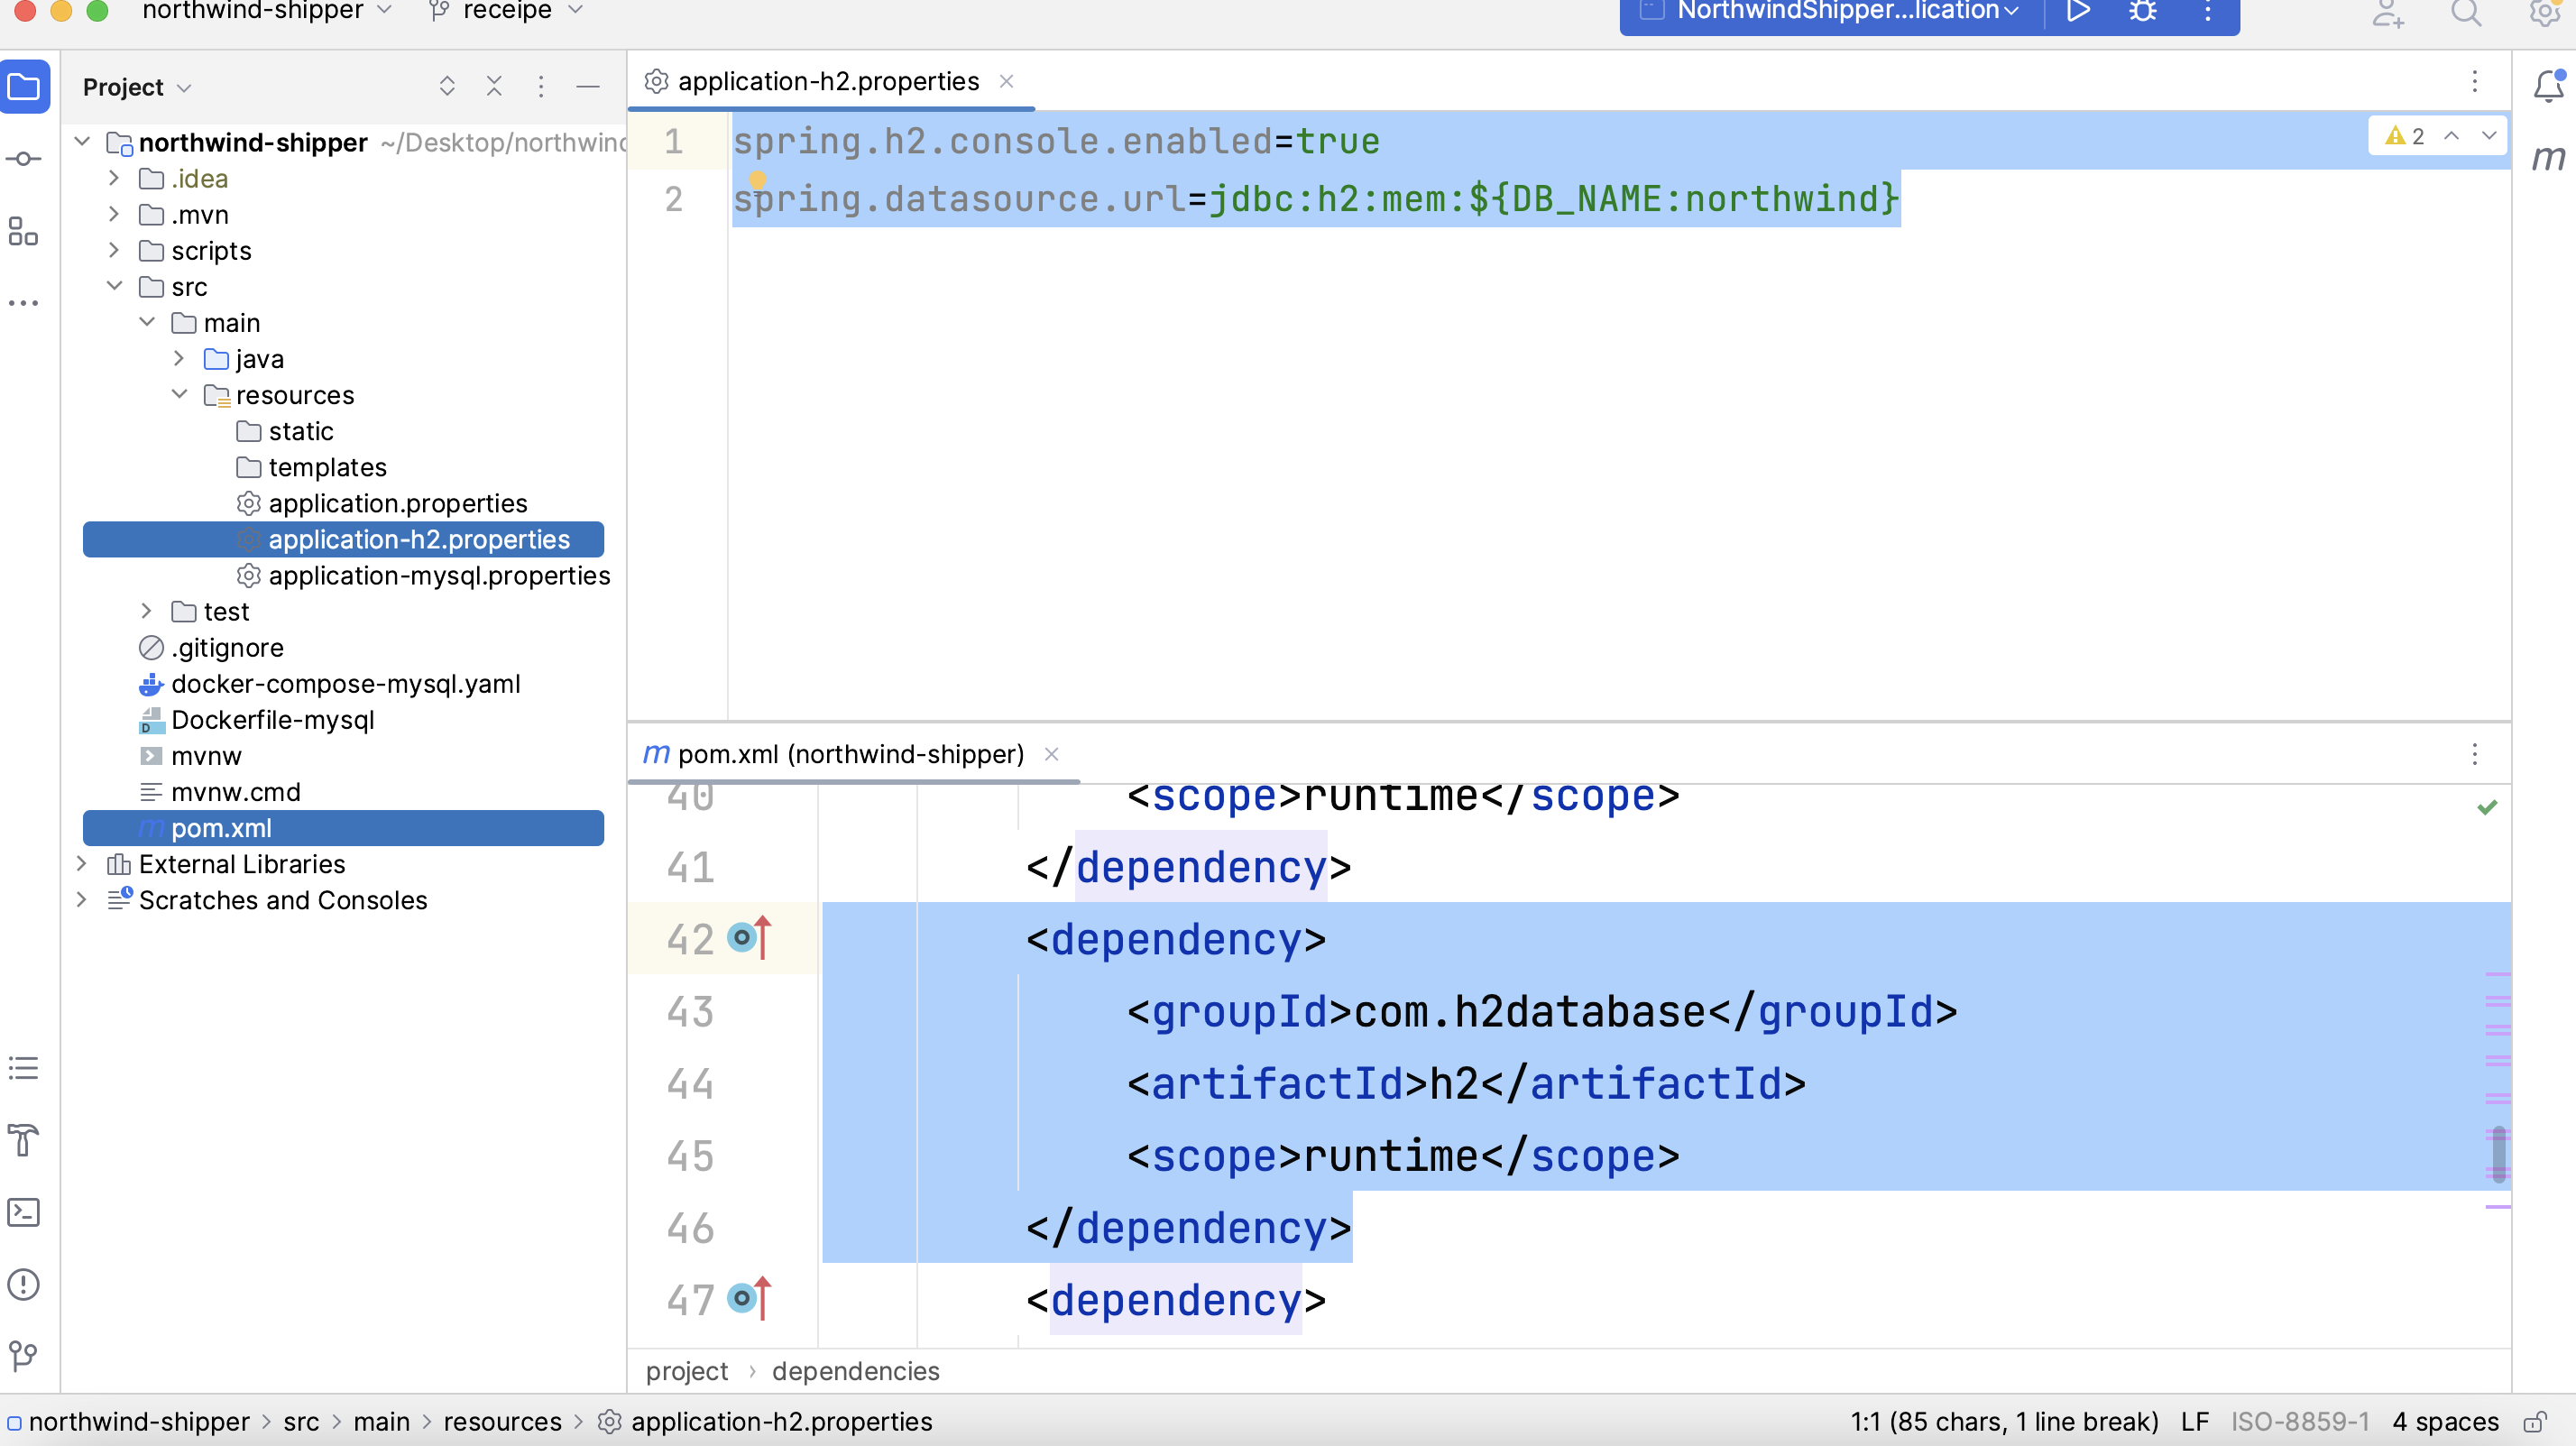Open the Structure tool window

(x=24, y=231)
